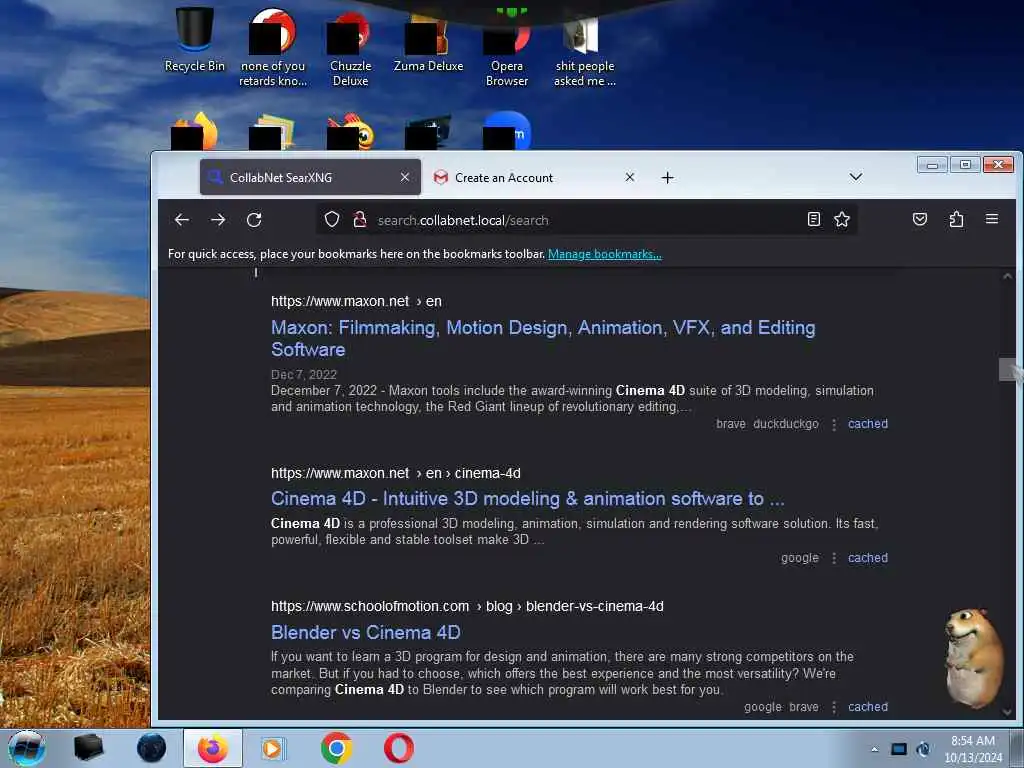Viewport: 1024px width, 768px height.
Task: Go back to the previous page
Action: point(182,220)
